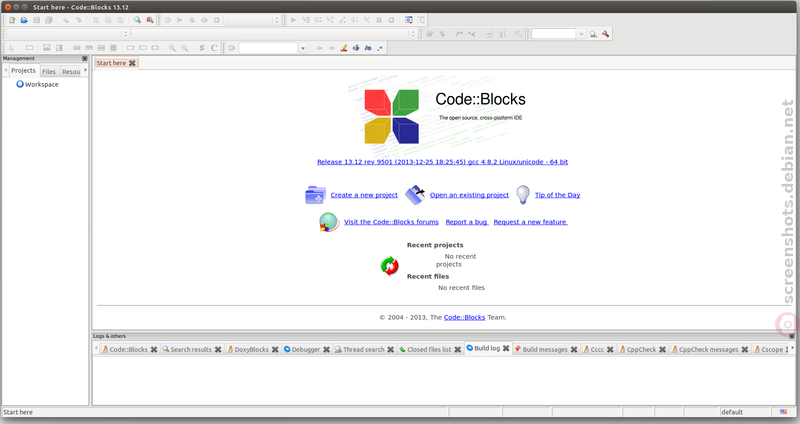
Task: Click the Debug / Continue arrow icon
Action: (293, 20)
